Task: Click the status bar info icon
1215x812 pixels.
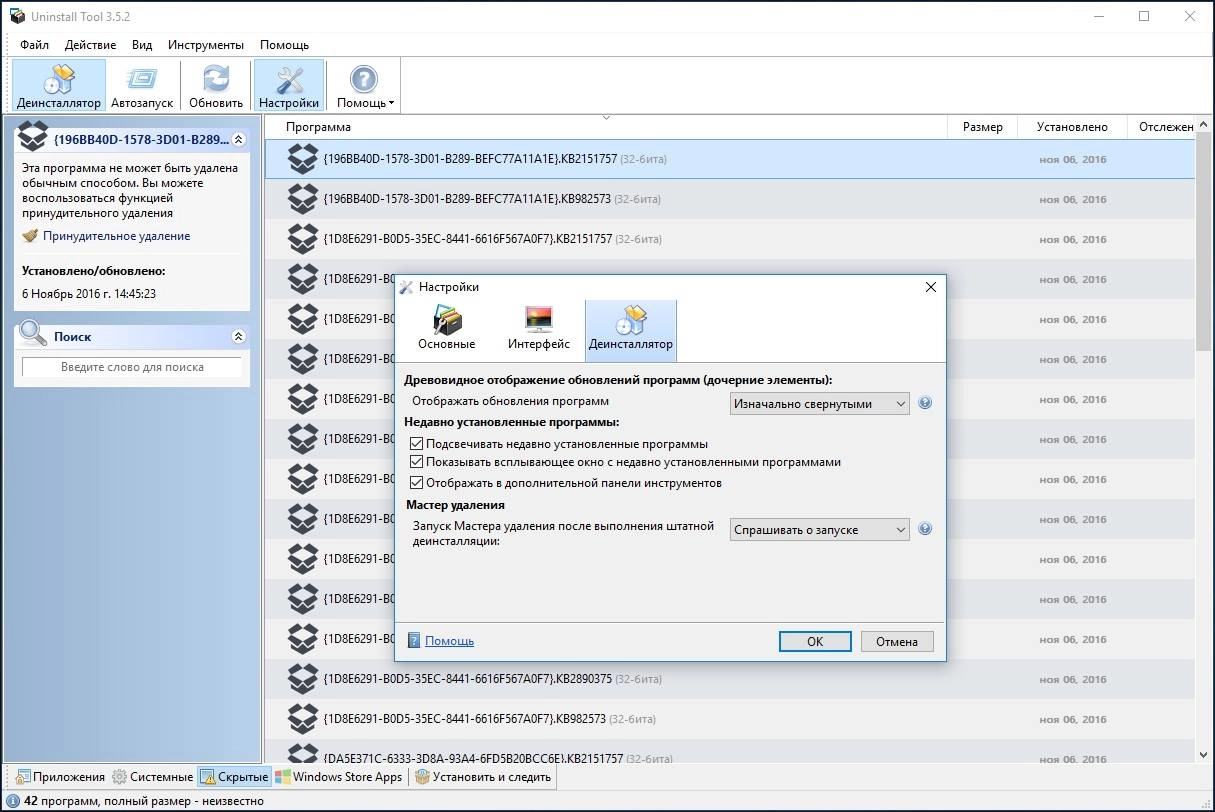Action: click(13, 800)
